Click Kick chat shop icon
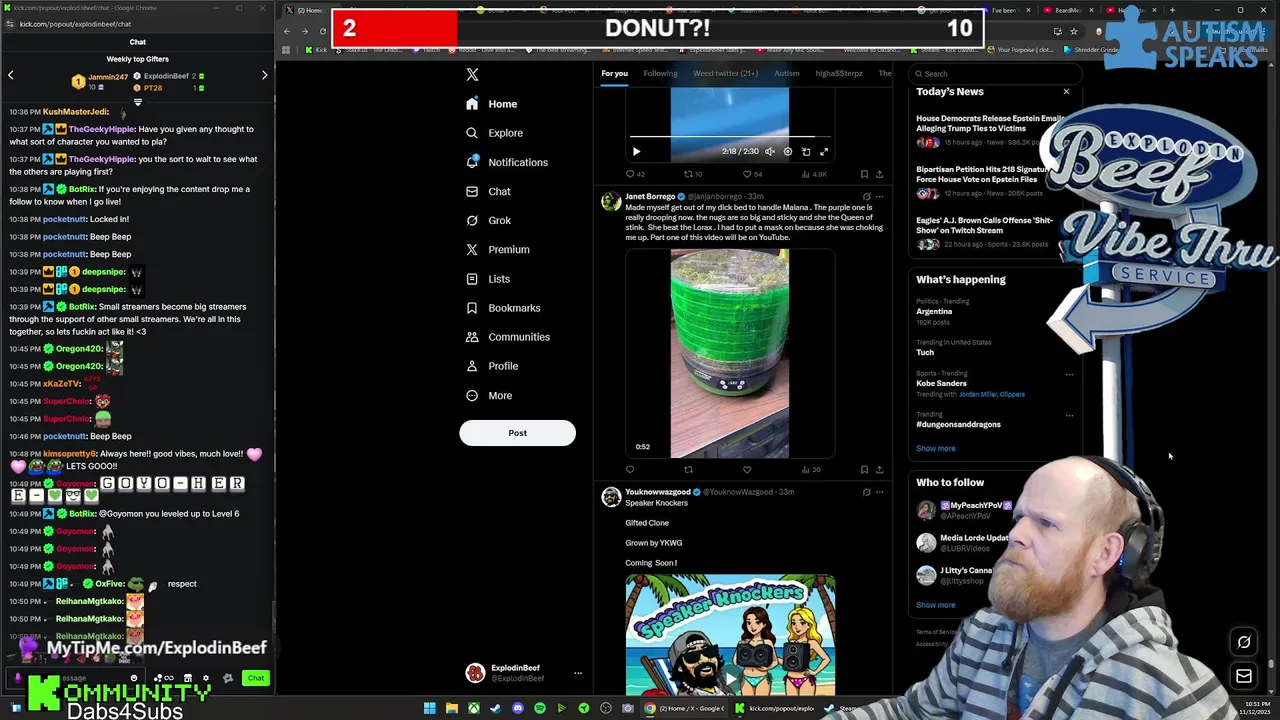This screenshot has width=1280, height=720. tap(187, 678)
